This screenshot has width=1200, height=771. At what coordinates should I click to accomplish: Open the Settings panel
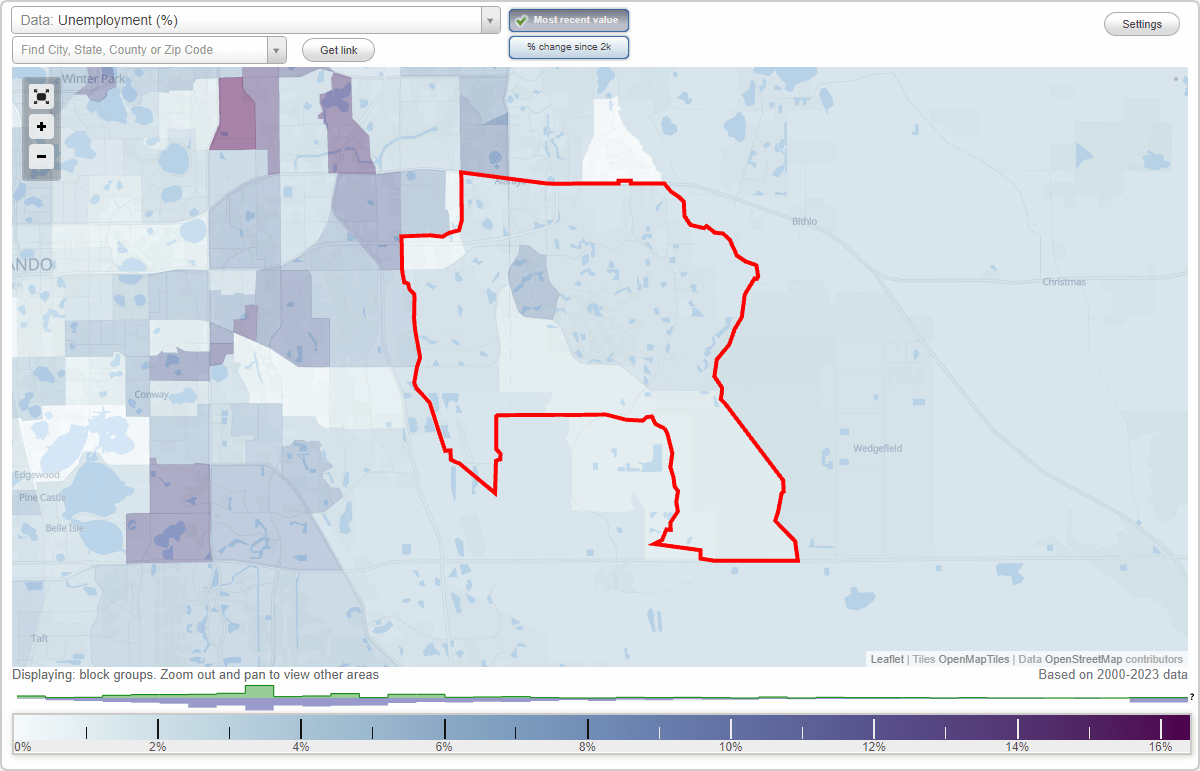(x=1141, y=23)
